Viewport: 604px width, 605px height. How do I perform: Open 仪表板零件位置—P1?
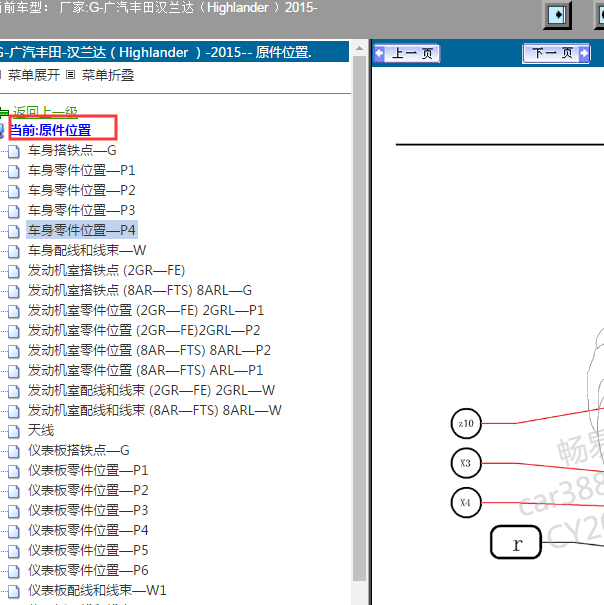[88, 470]
